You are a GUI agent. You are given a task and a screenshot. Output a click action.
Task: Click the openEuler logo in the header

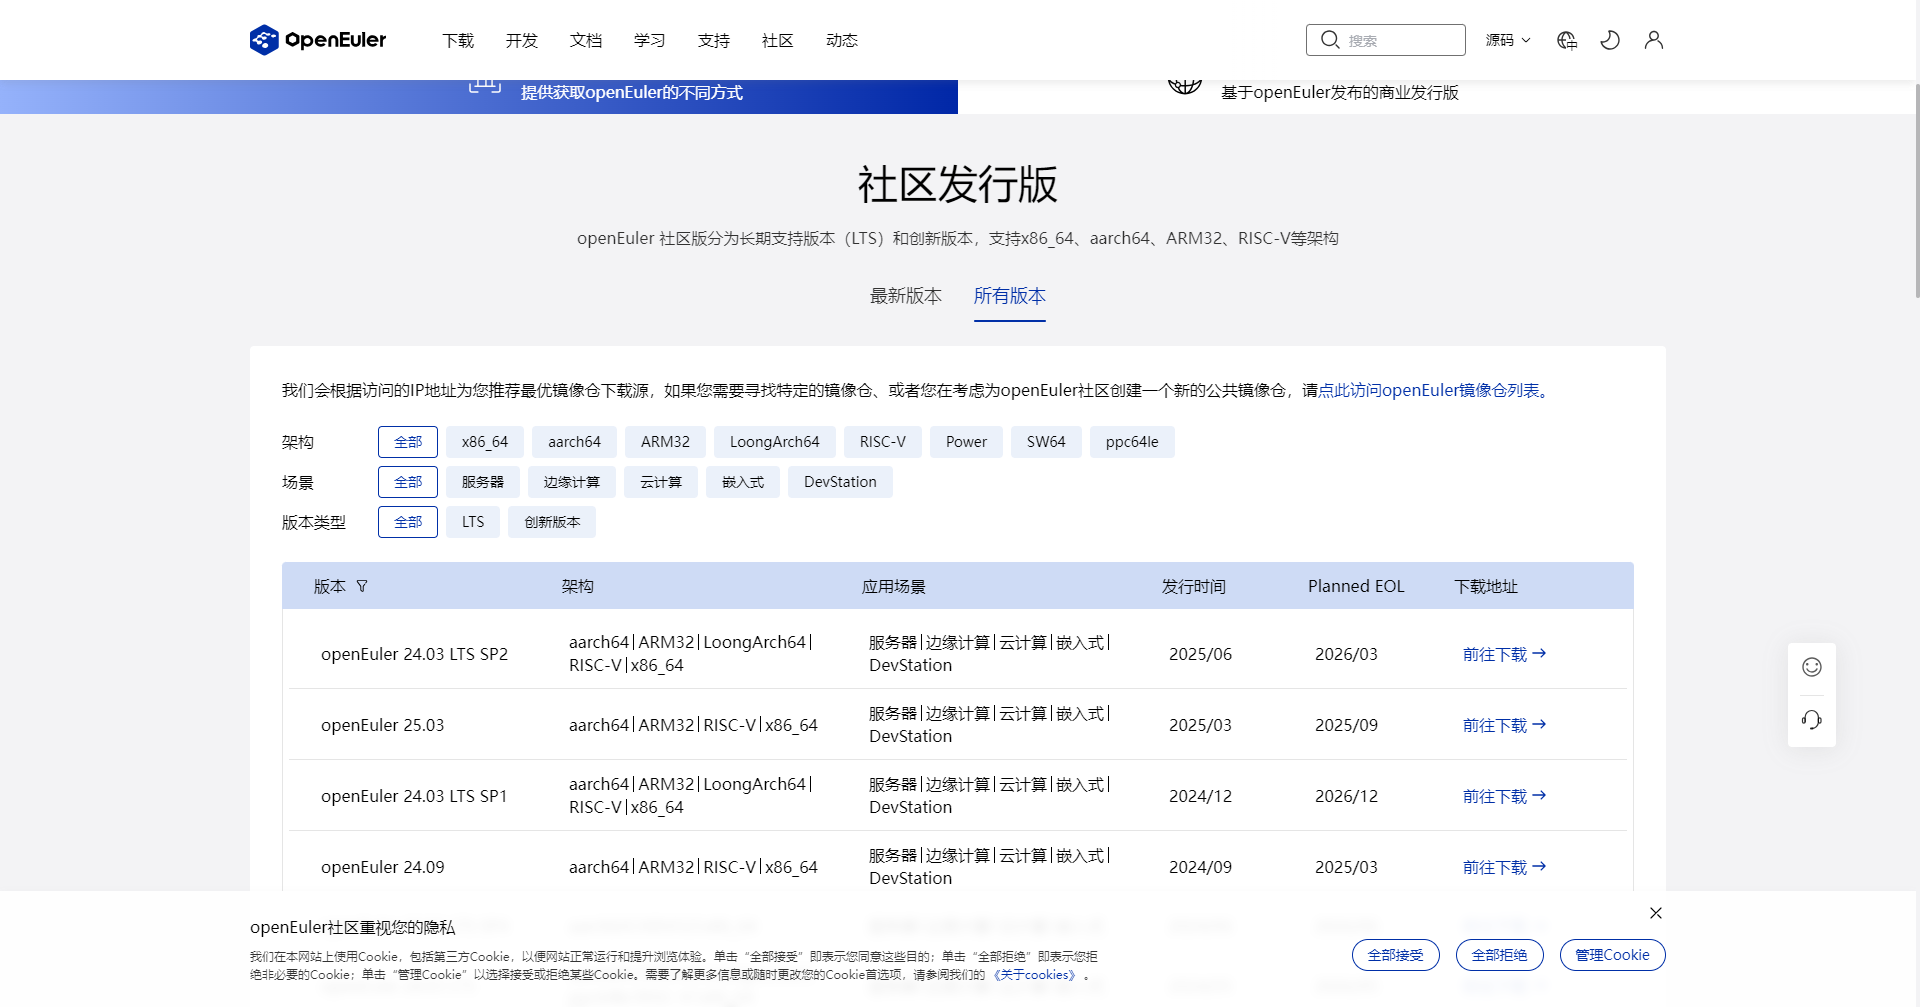[317, 40]
